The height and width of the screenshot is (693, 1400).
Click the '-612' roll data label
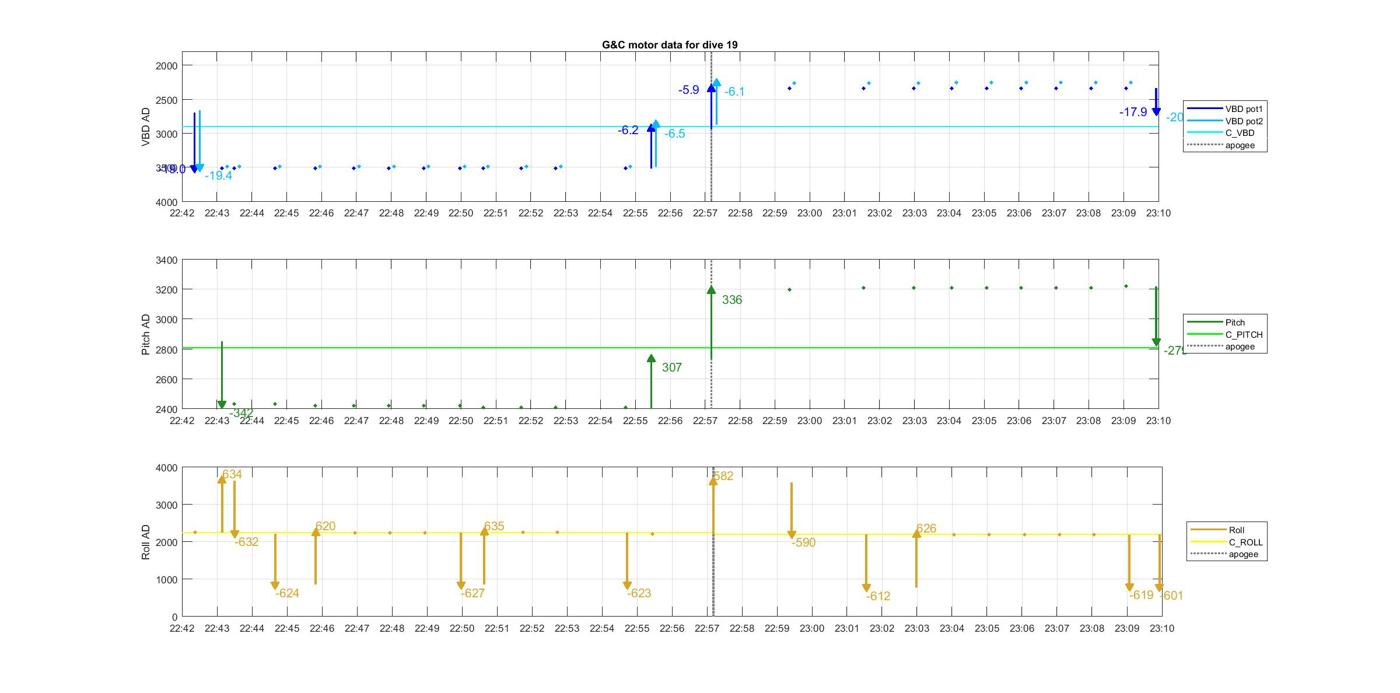[878, 596]
